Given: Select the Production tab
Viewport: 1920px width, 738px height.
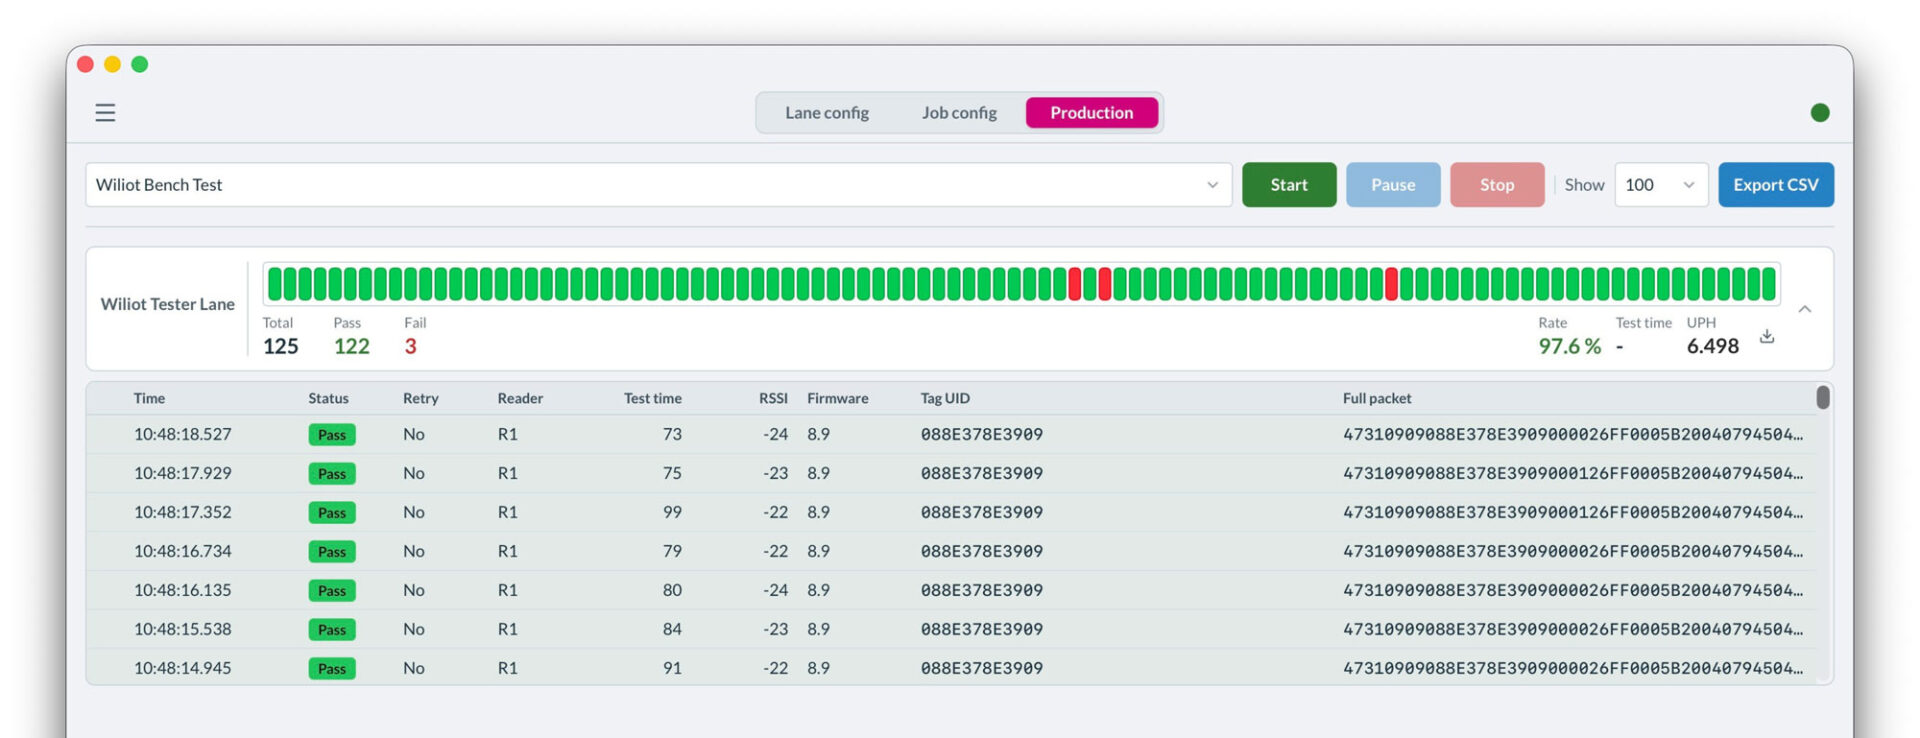Looking at the screenshot, I should pyautogui.click(x=1092, y=113).
